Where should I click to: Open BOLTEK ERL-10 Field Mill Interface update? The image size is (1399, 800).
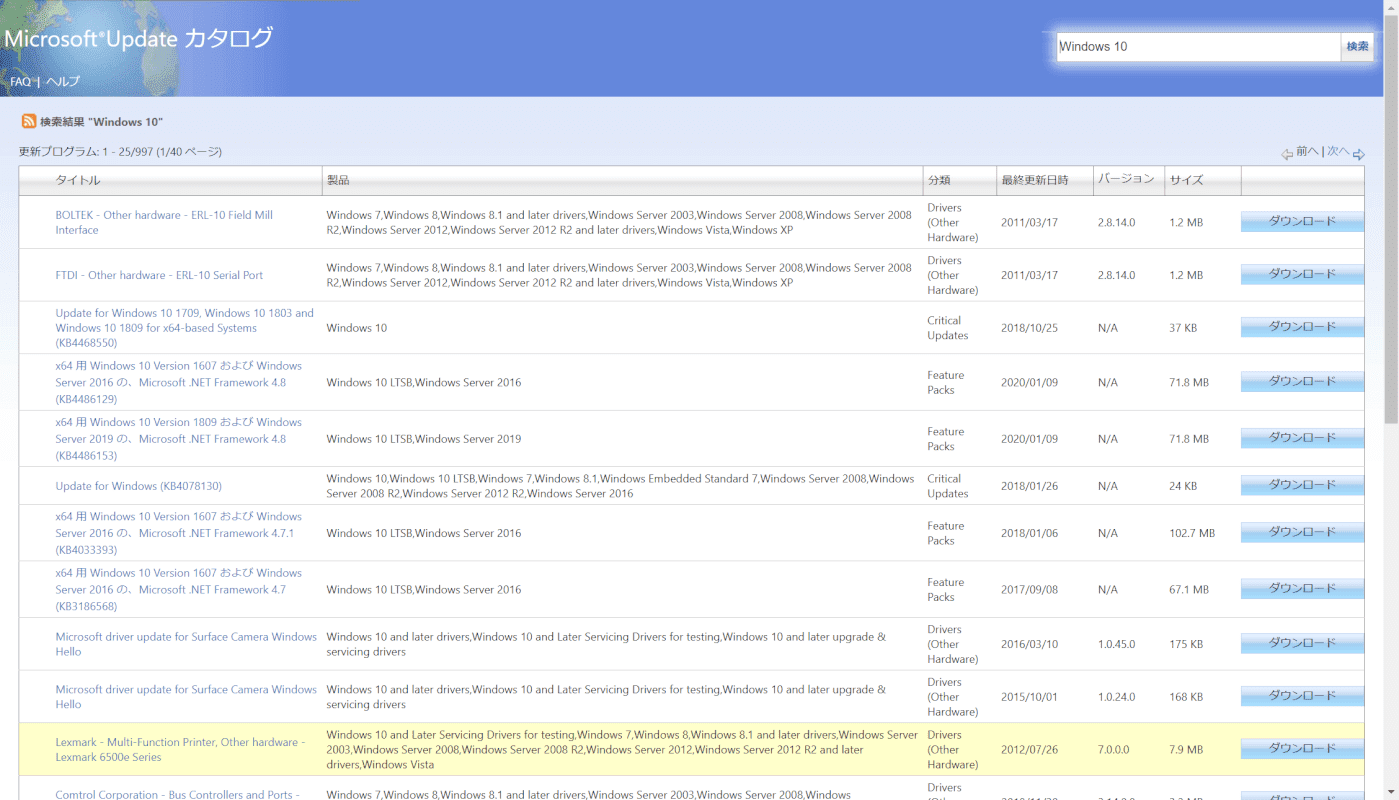tap(164, 222)
